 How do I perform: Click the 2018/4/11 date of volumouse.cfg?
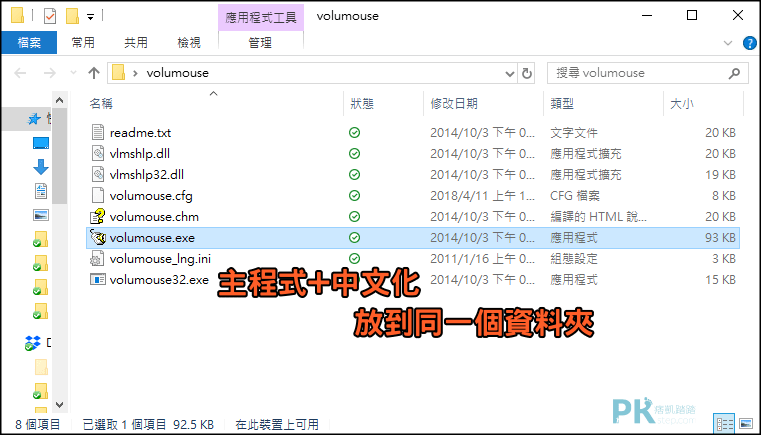[x=482, y=196]
